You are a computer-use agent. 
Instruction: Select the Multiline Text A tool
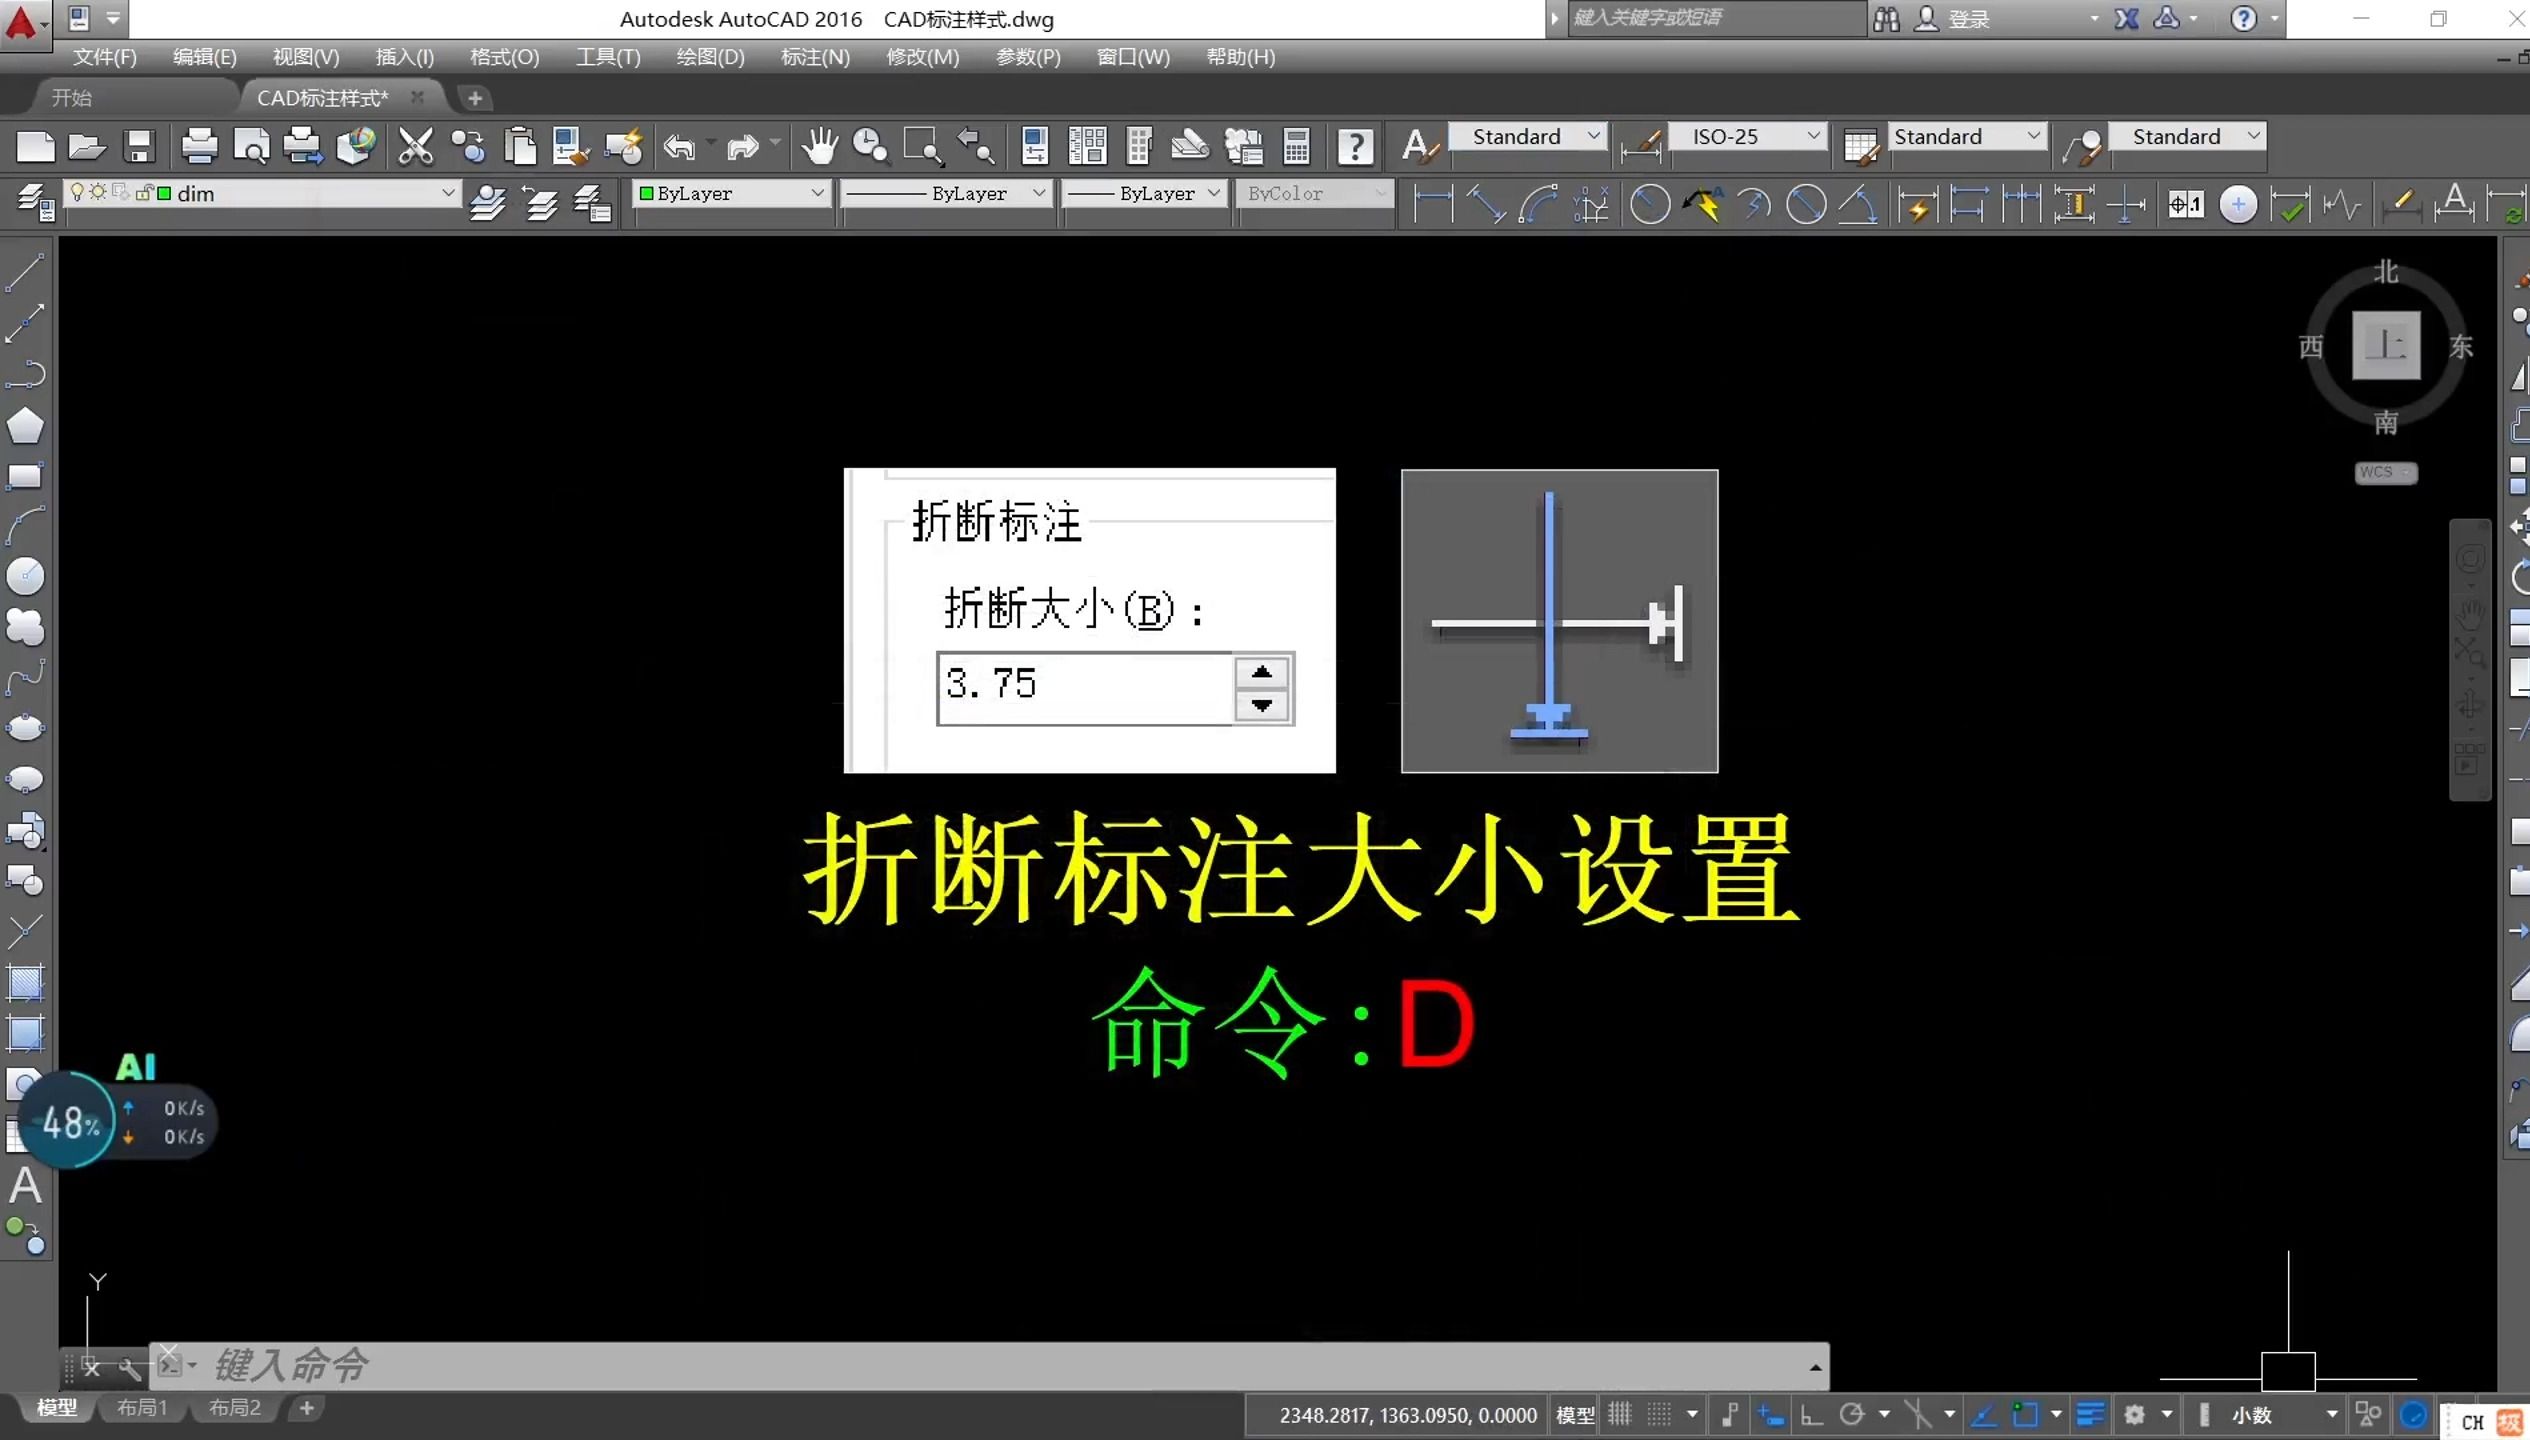pyautogui.click(x=24, y=1186)
